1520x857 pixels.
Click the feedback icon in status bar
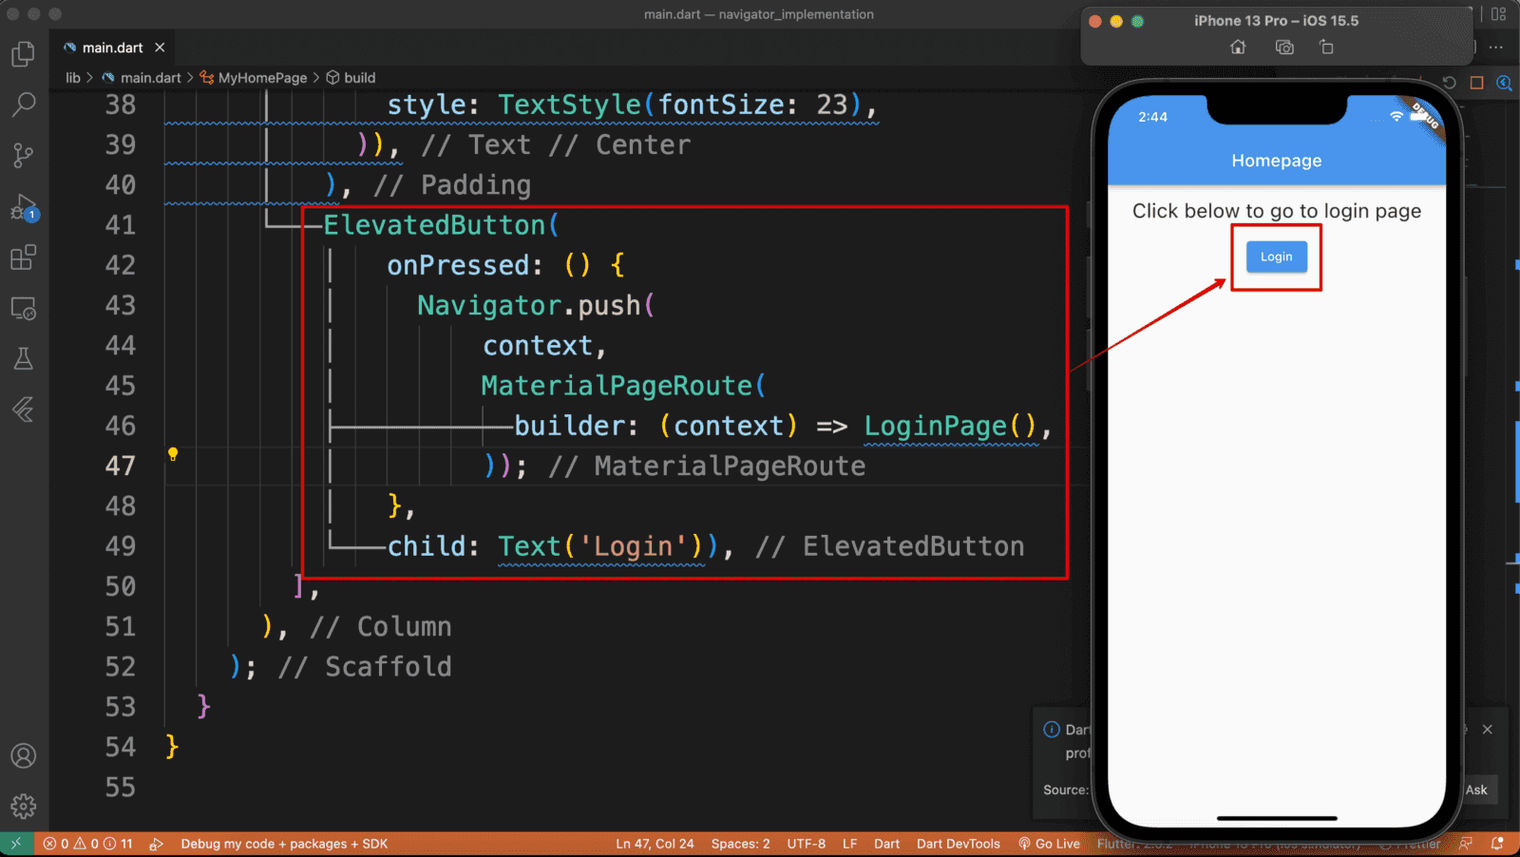[1466, 844]
